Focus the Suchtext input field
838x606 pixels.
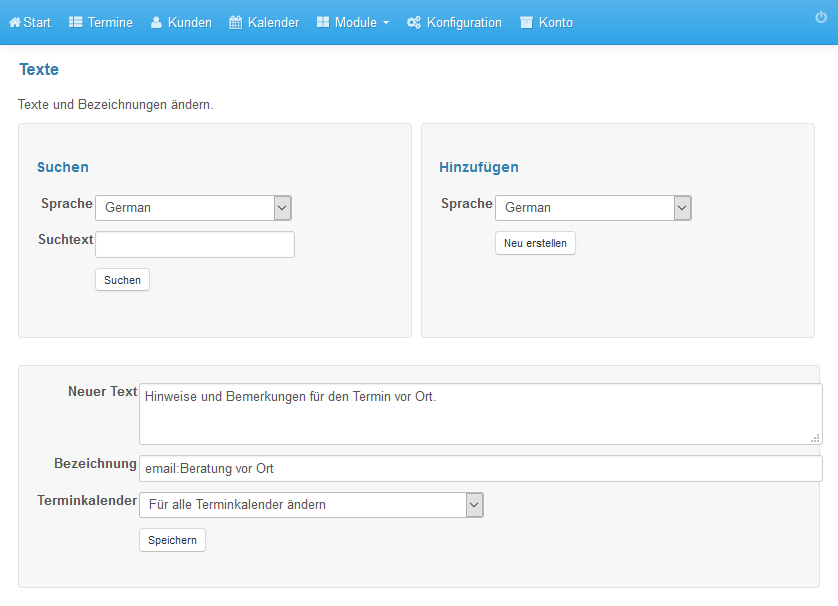[195, 244]
